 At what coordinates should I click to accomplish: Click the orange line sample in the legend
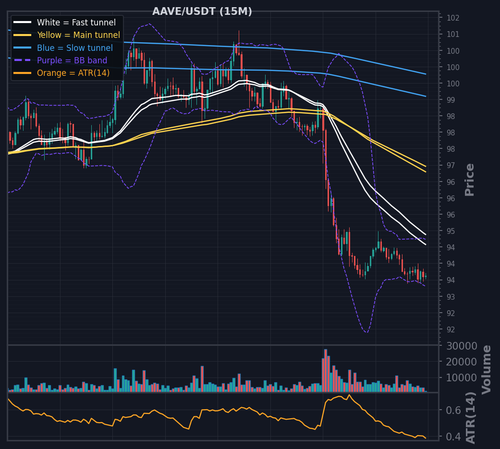coord(22,73)
